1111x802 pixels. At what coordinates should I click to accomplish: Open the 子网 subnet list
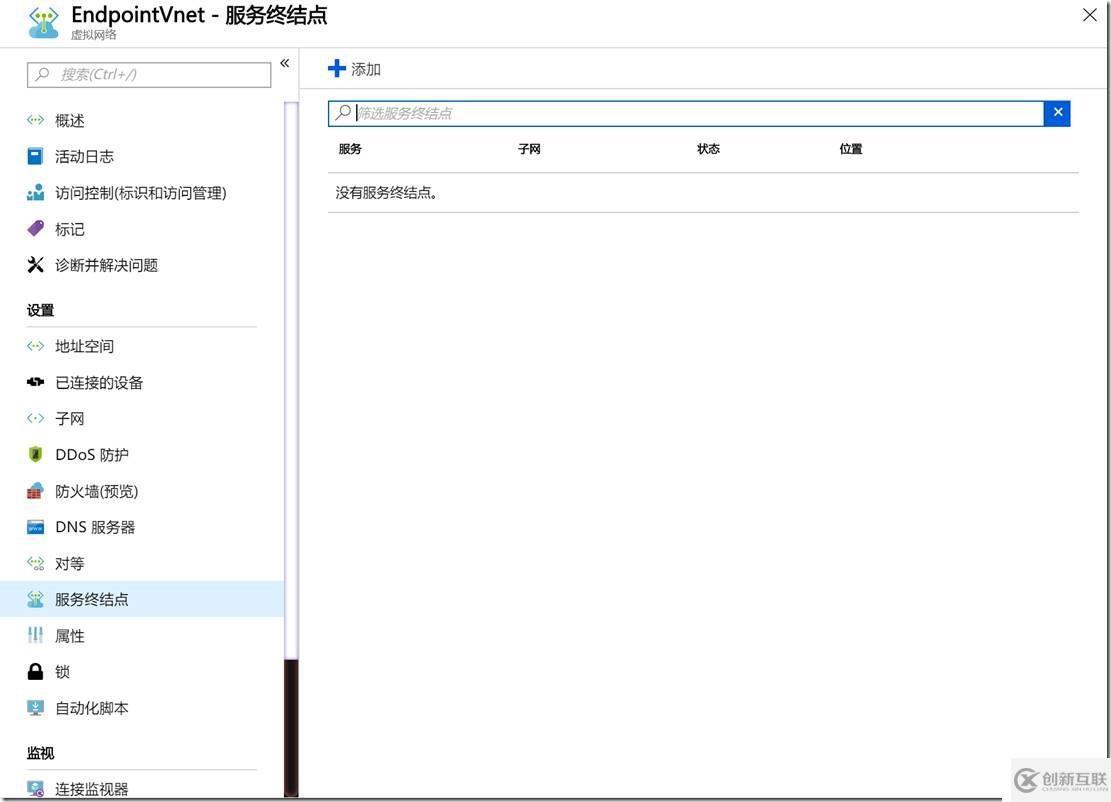[x=69, y=417]
